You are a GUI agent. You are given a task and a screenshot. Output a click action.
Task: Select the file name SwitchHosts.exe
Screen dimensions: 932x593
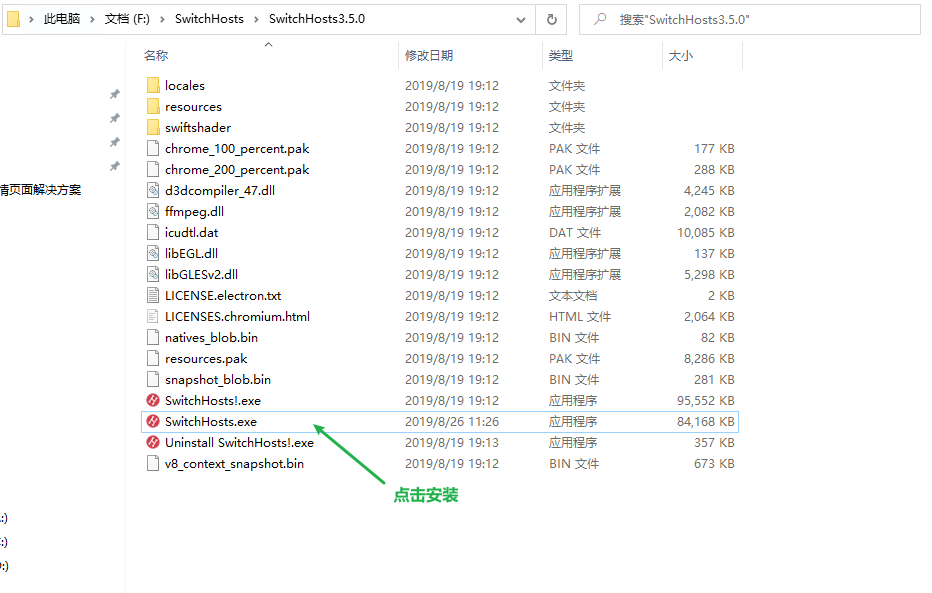[x=211, y=421]
